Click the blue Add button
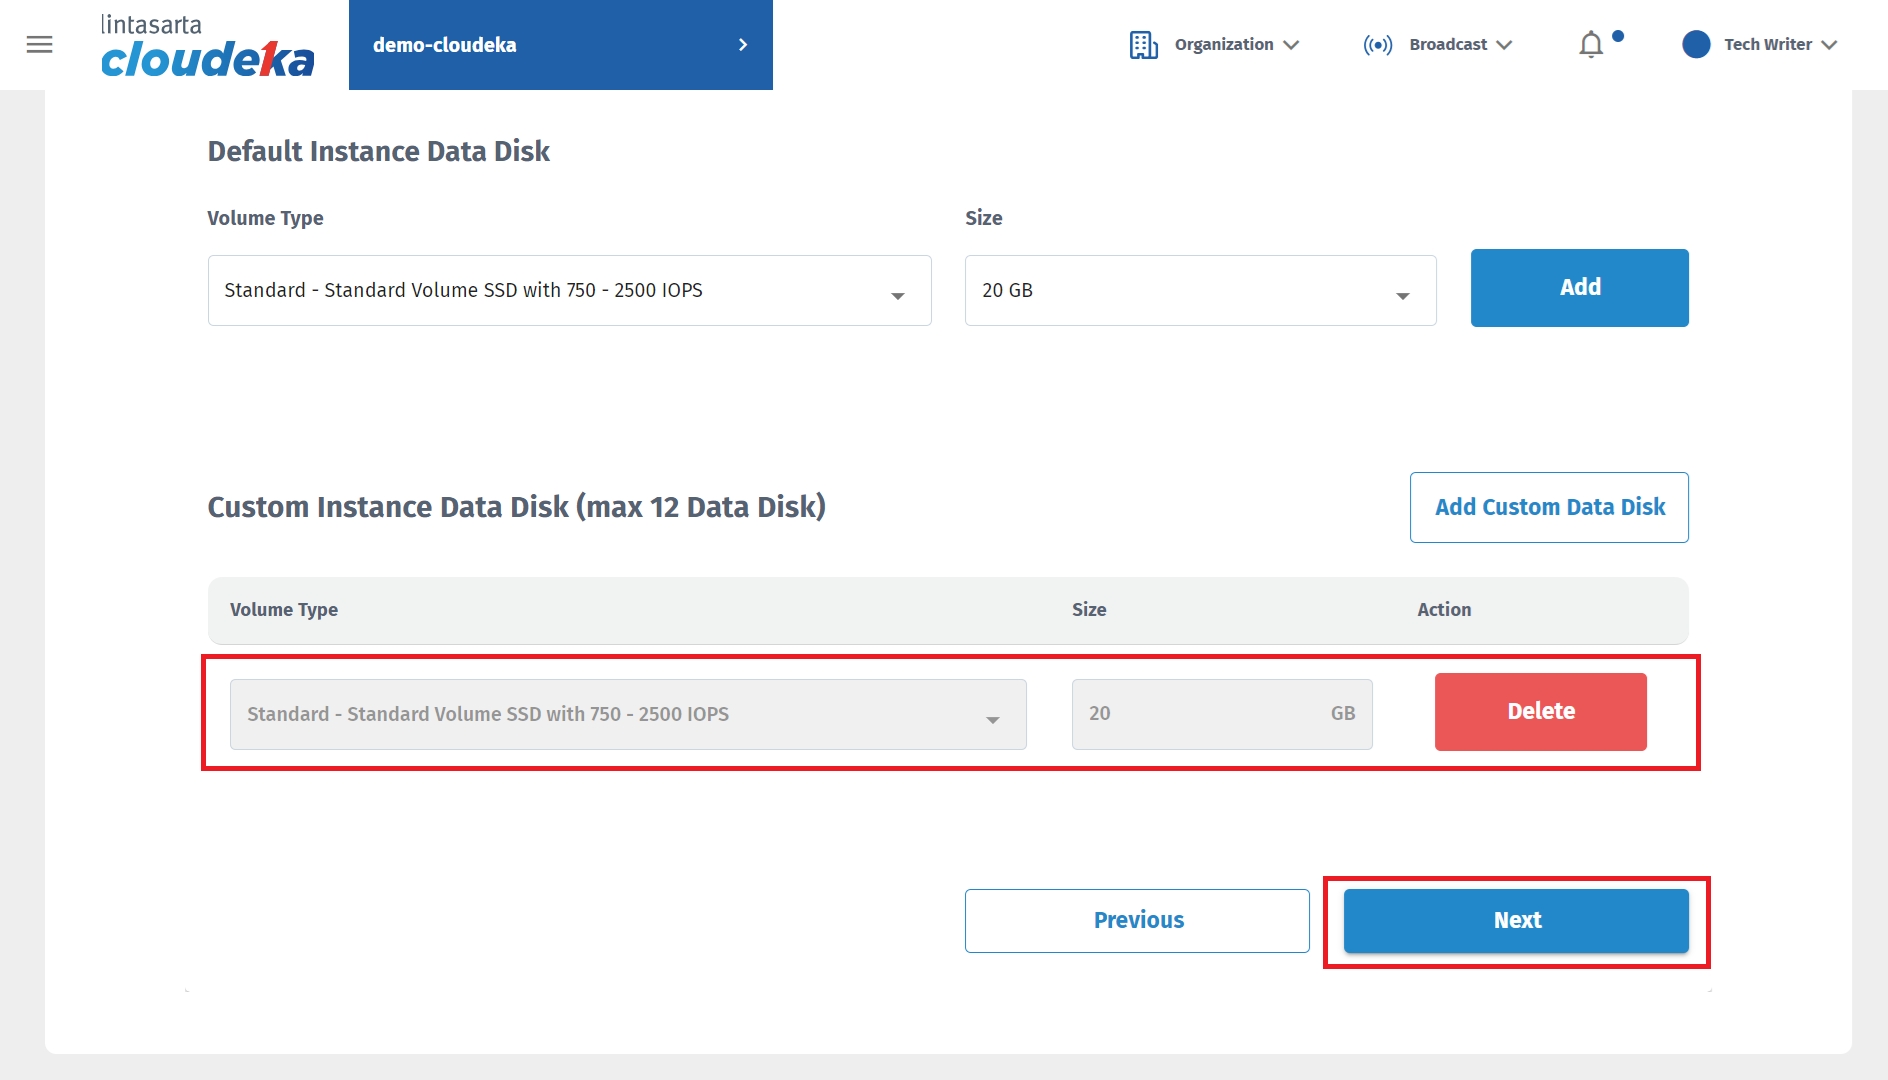The width and height of the screenshot is (1888, 1080). [x=1579, y=288]
